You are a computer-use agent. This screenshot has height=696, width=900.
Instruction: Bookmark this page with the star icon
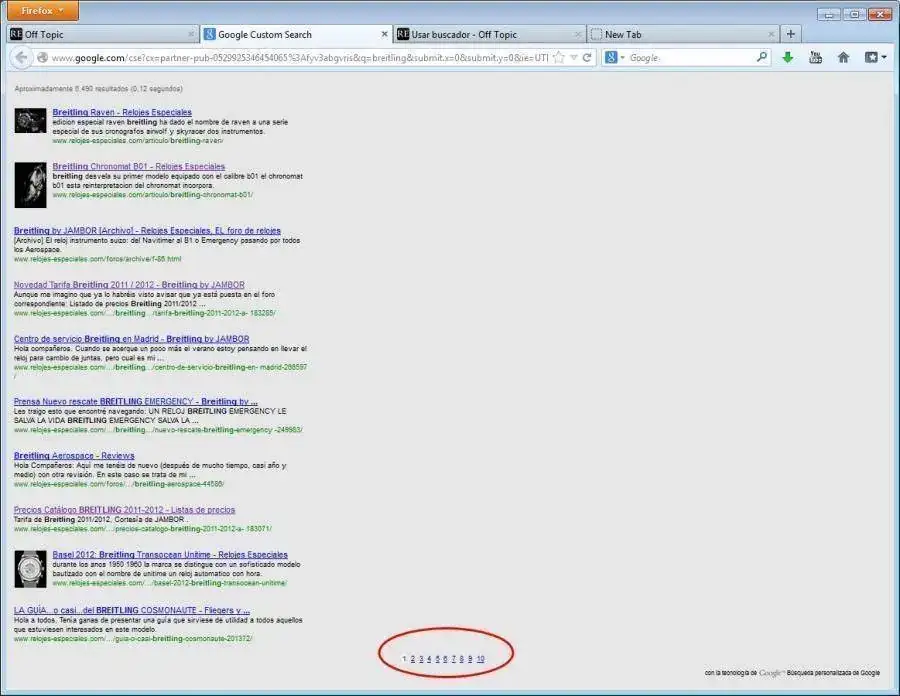(559, 58)
